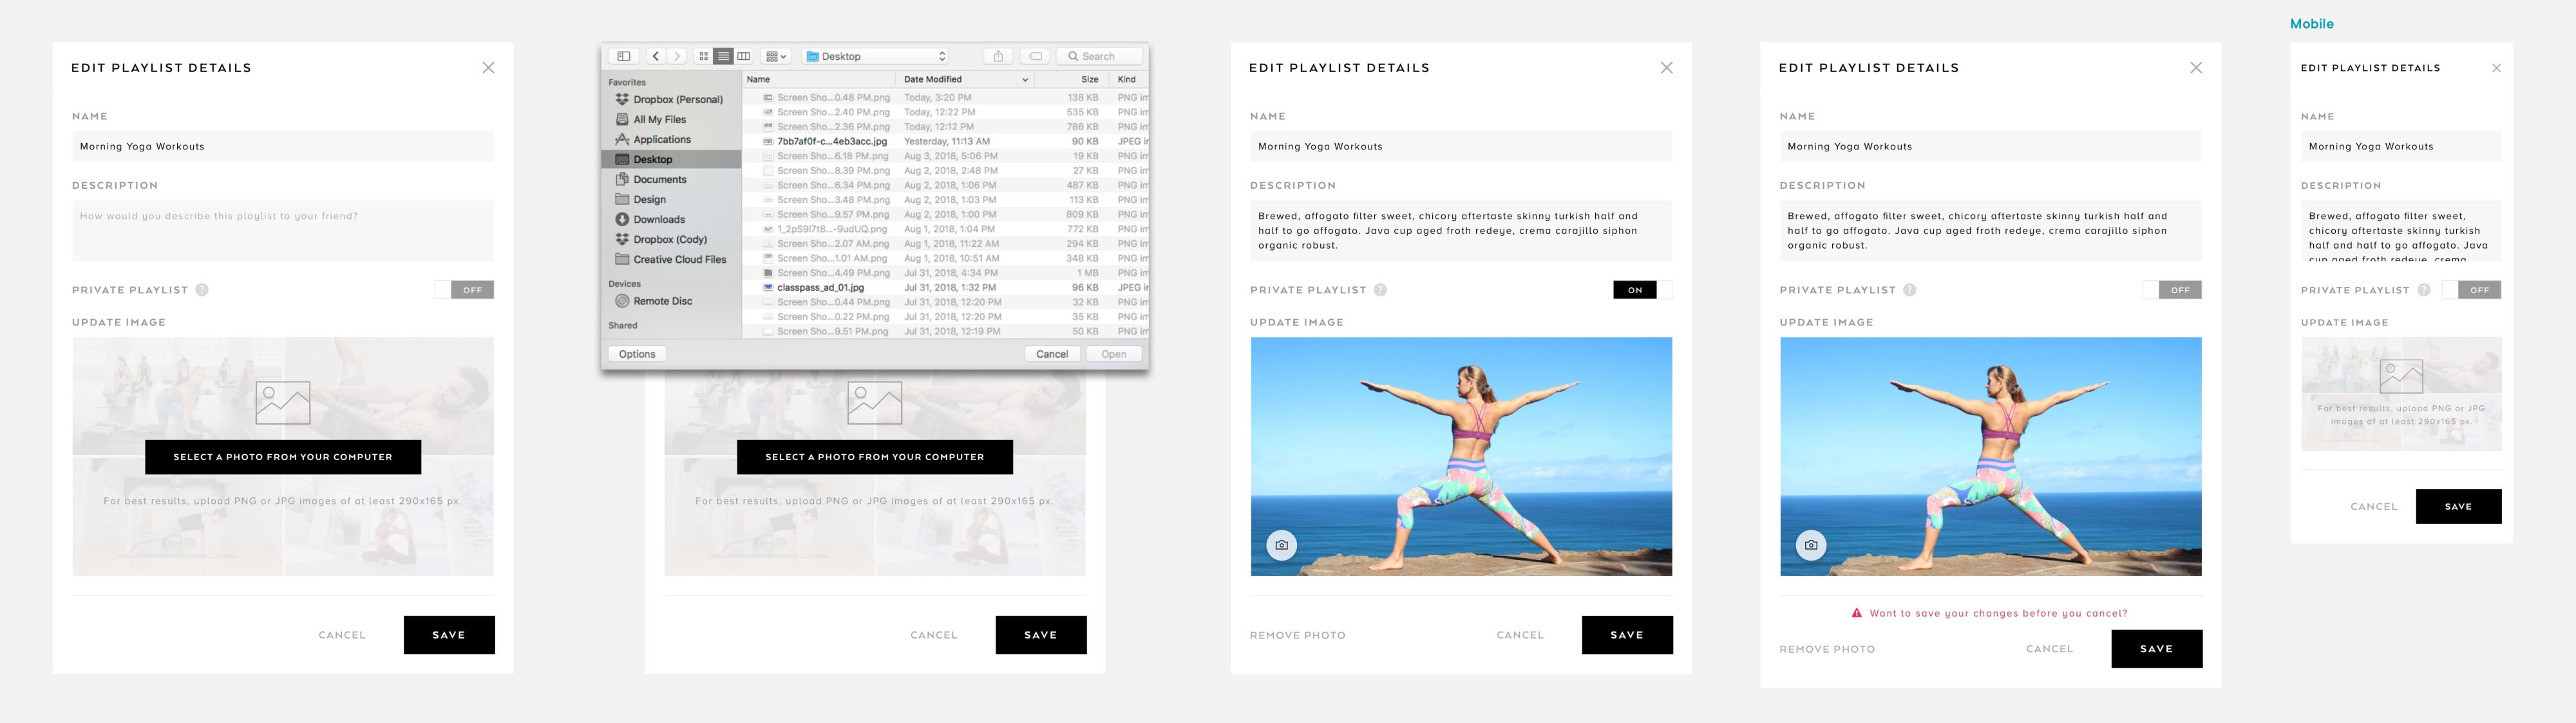Select Creative Cloud Files in sidebar
Viewport: 2576px width, 723px height.
click(679, 259)
